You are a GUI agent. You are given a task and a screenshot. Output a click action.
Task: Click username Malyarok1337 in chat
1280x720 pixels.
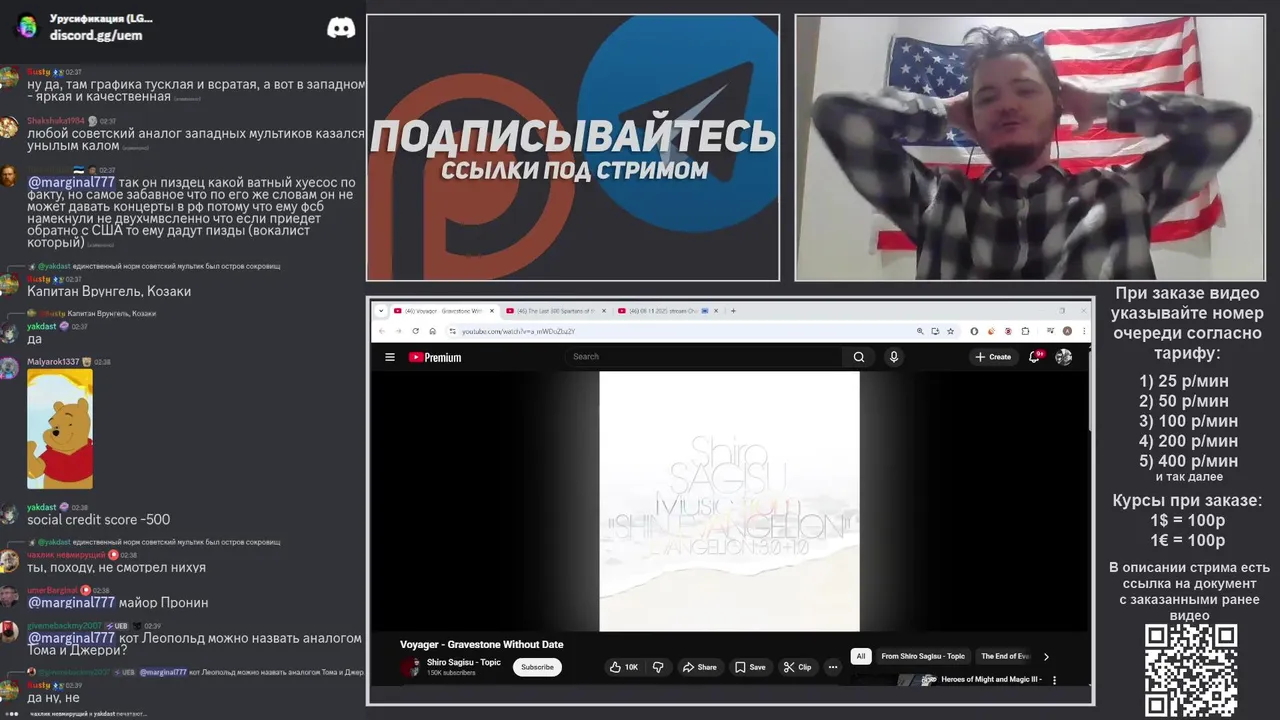coord(53,362)
